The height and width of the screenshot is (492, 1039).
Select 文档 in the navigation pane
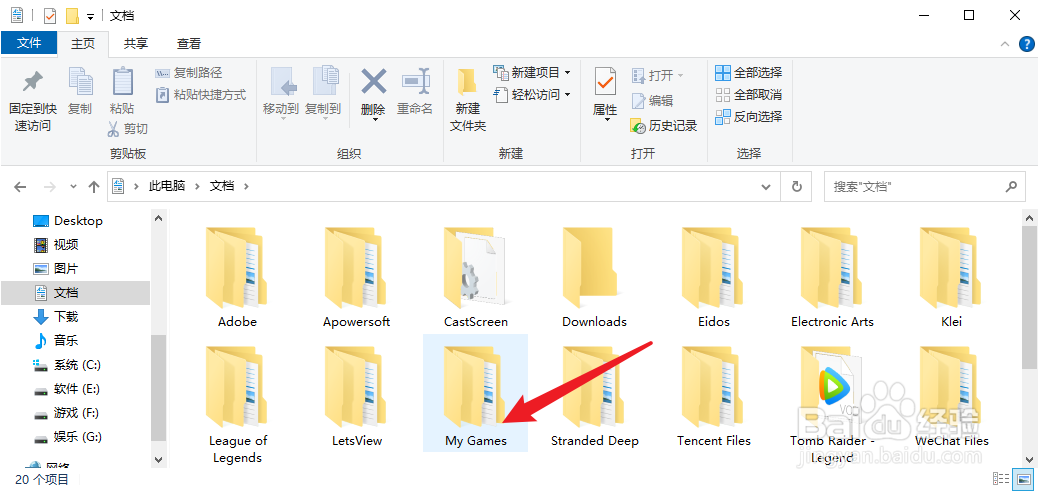click(75, 292)
